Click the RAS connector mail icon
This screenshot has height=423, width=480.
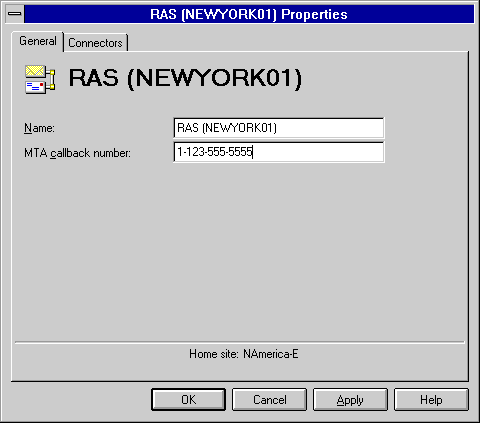pos(40,79)
